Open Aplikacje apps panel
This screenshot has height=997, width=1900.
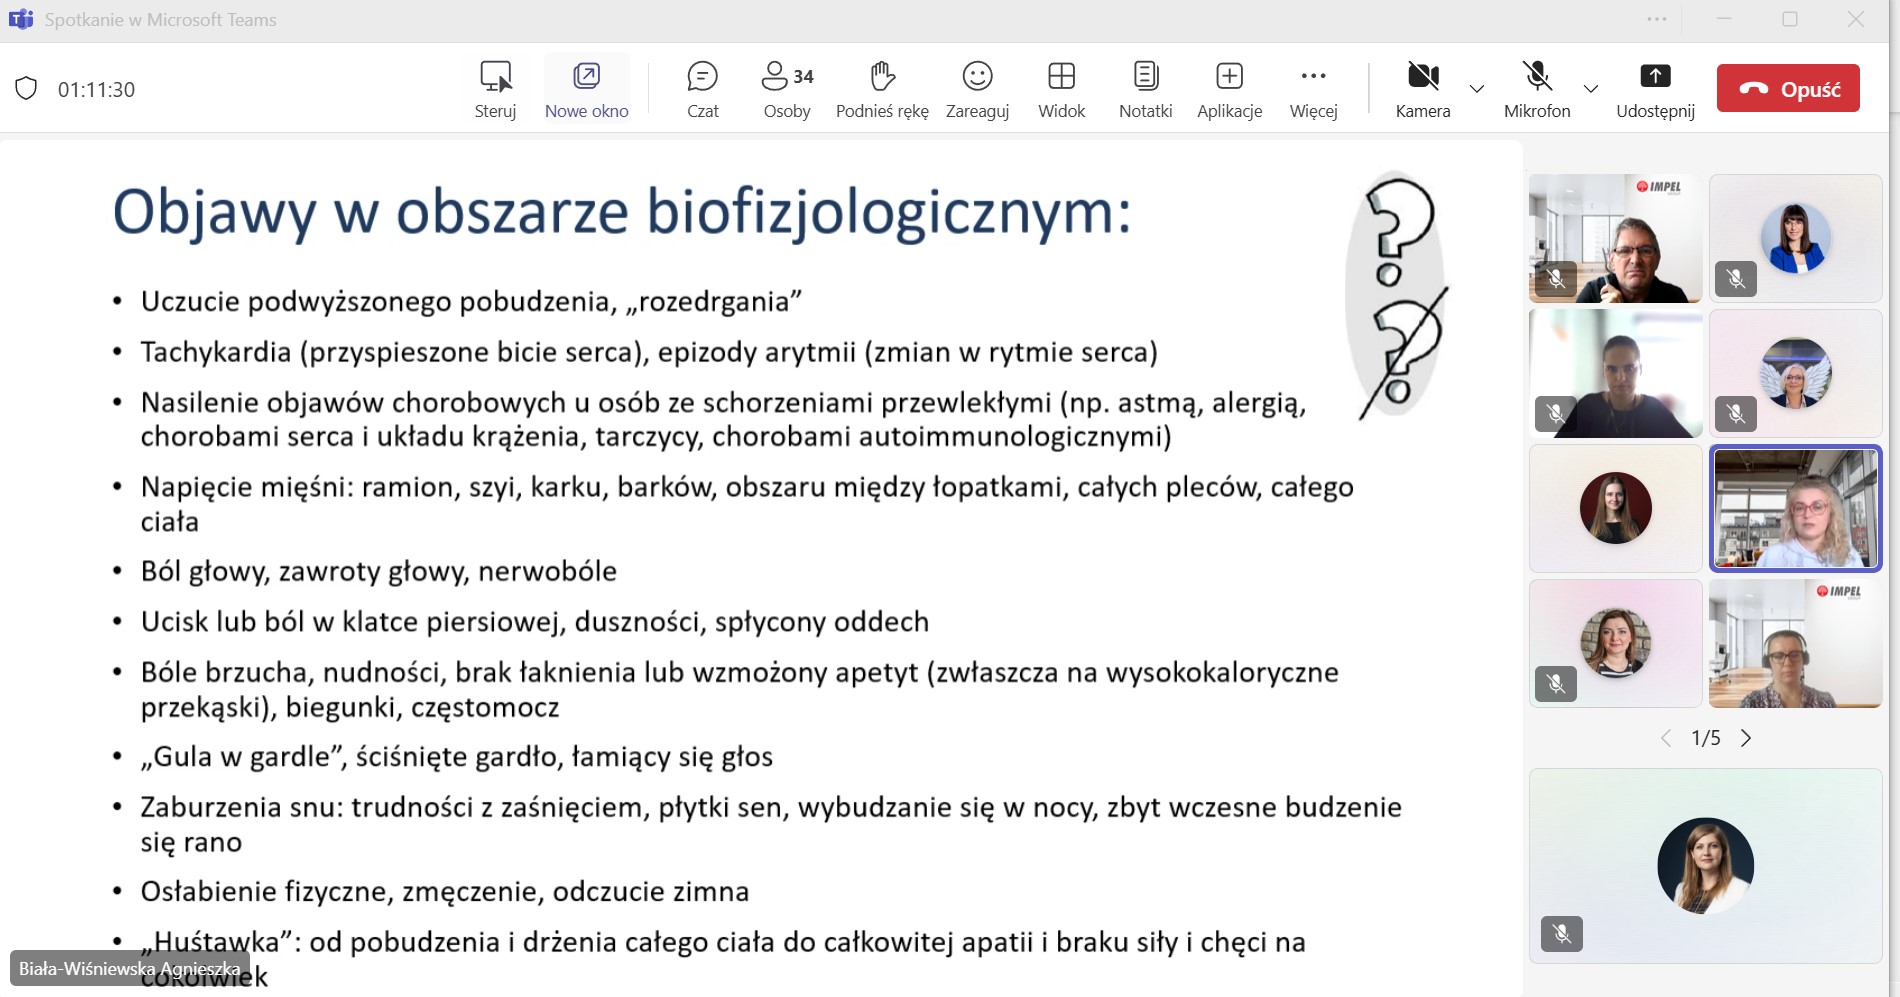pyautogui.click(x=1229, y=89)
